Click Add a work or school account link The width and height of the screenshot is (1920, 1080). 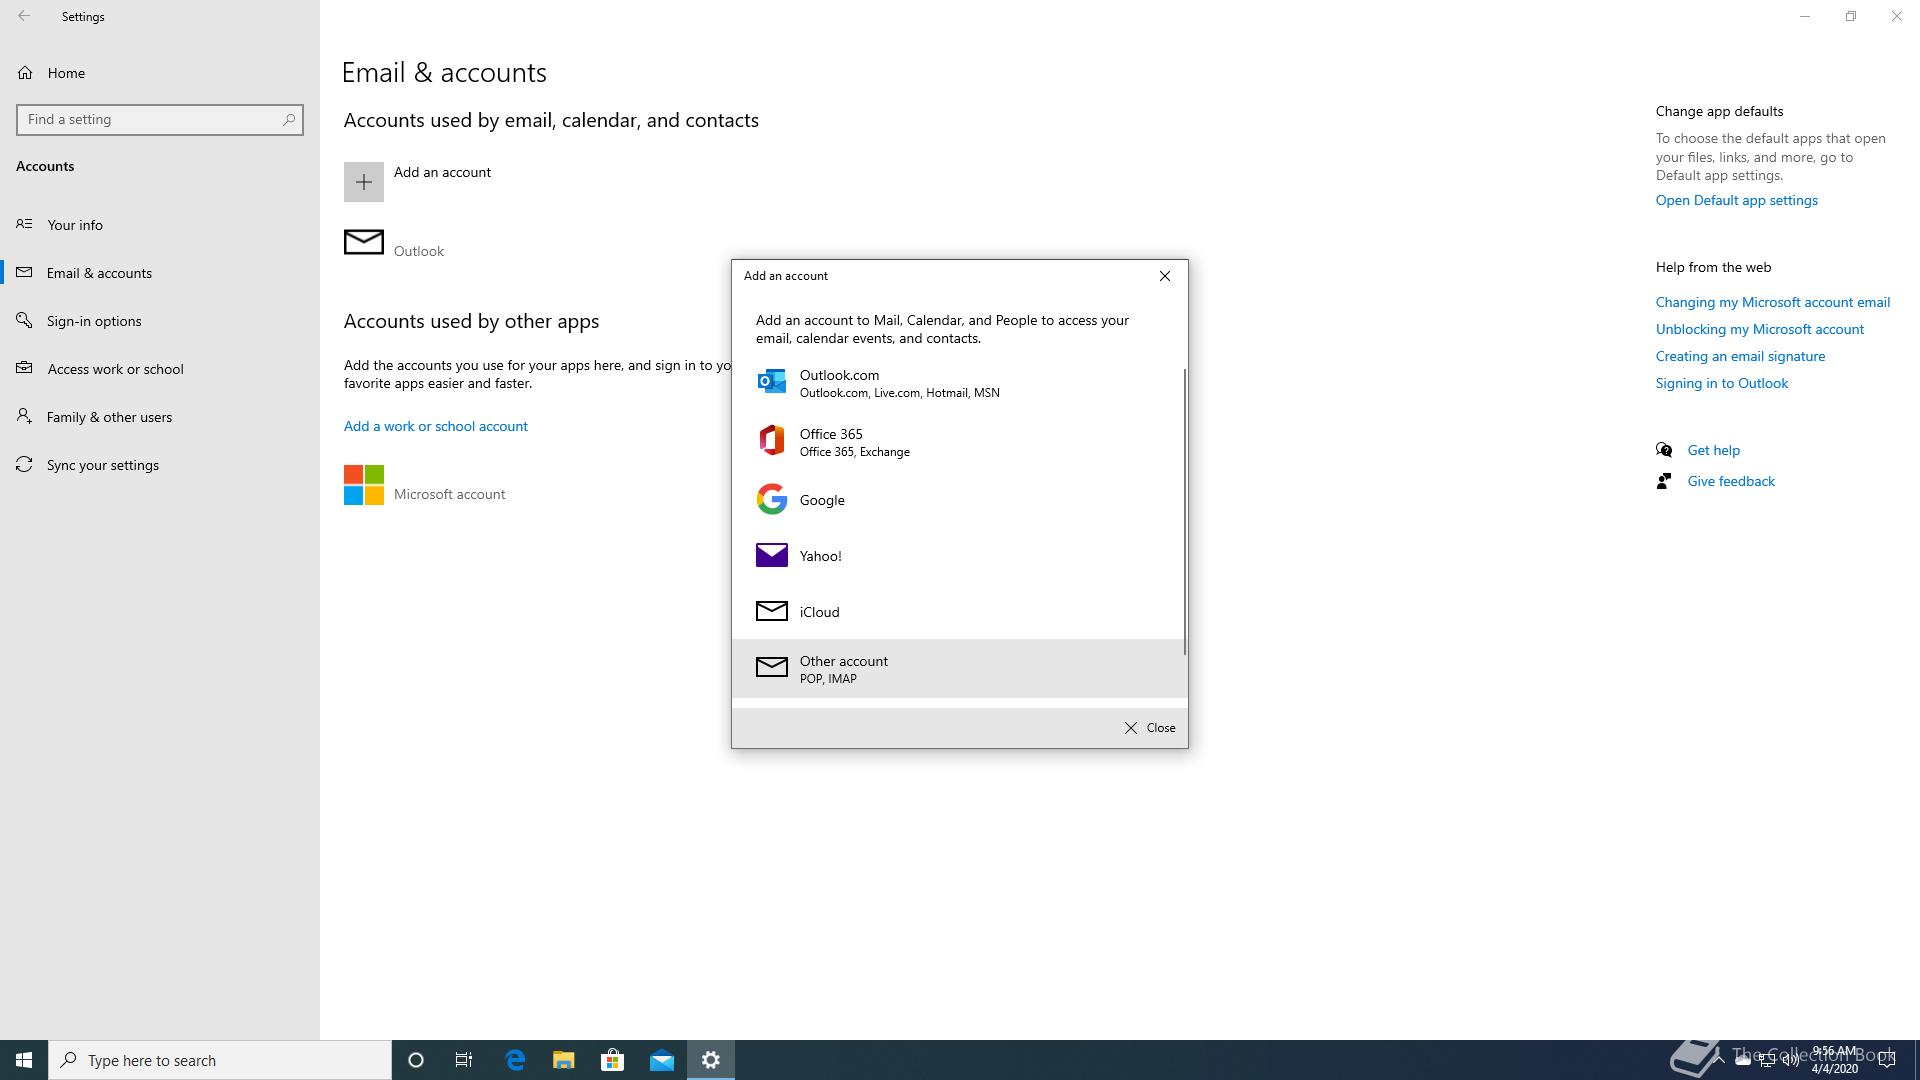(435, 426)
